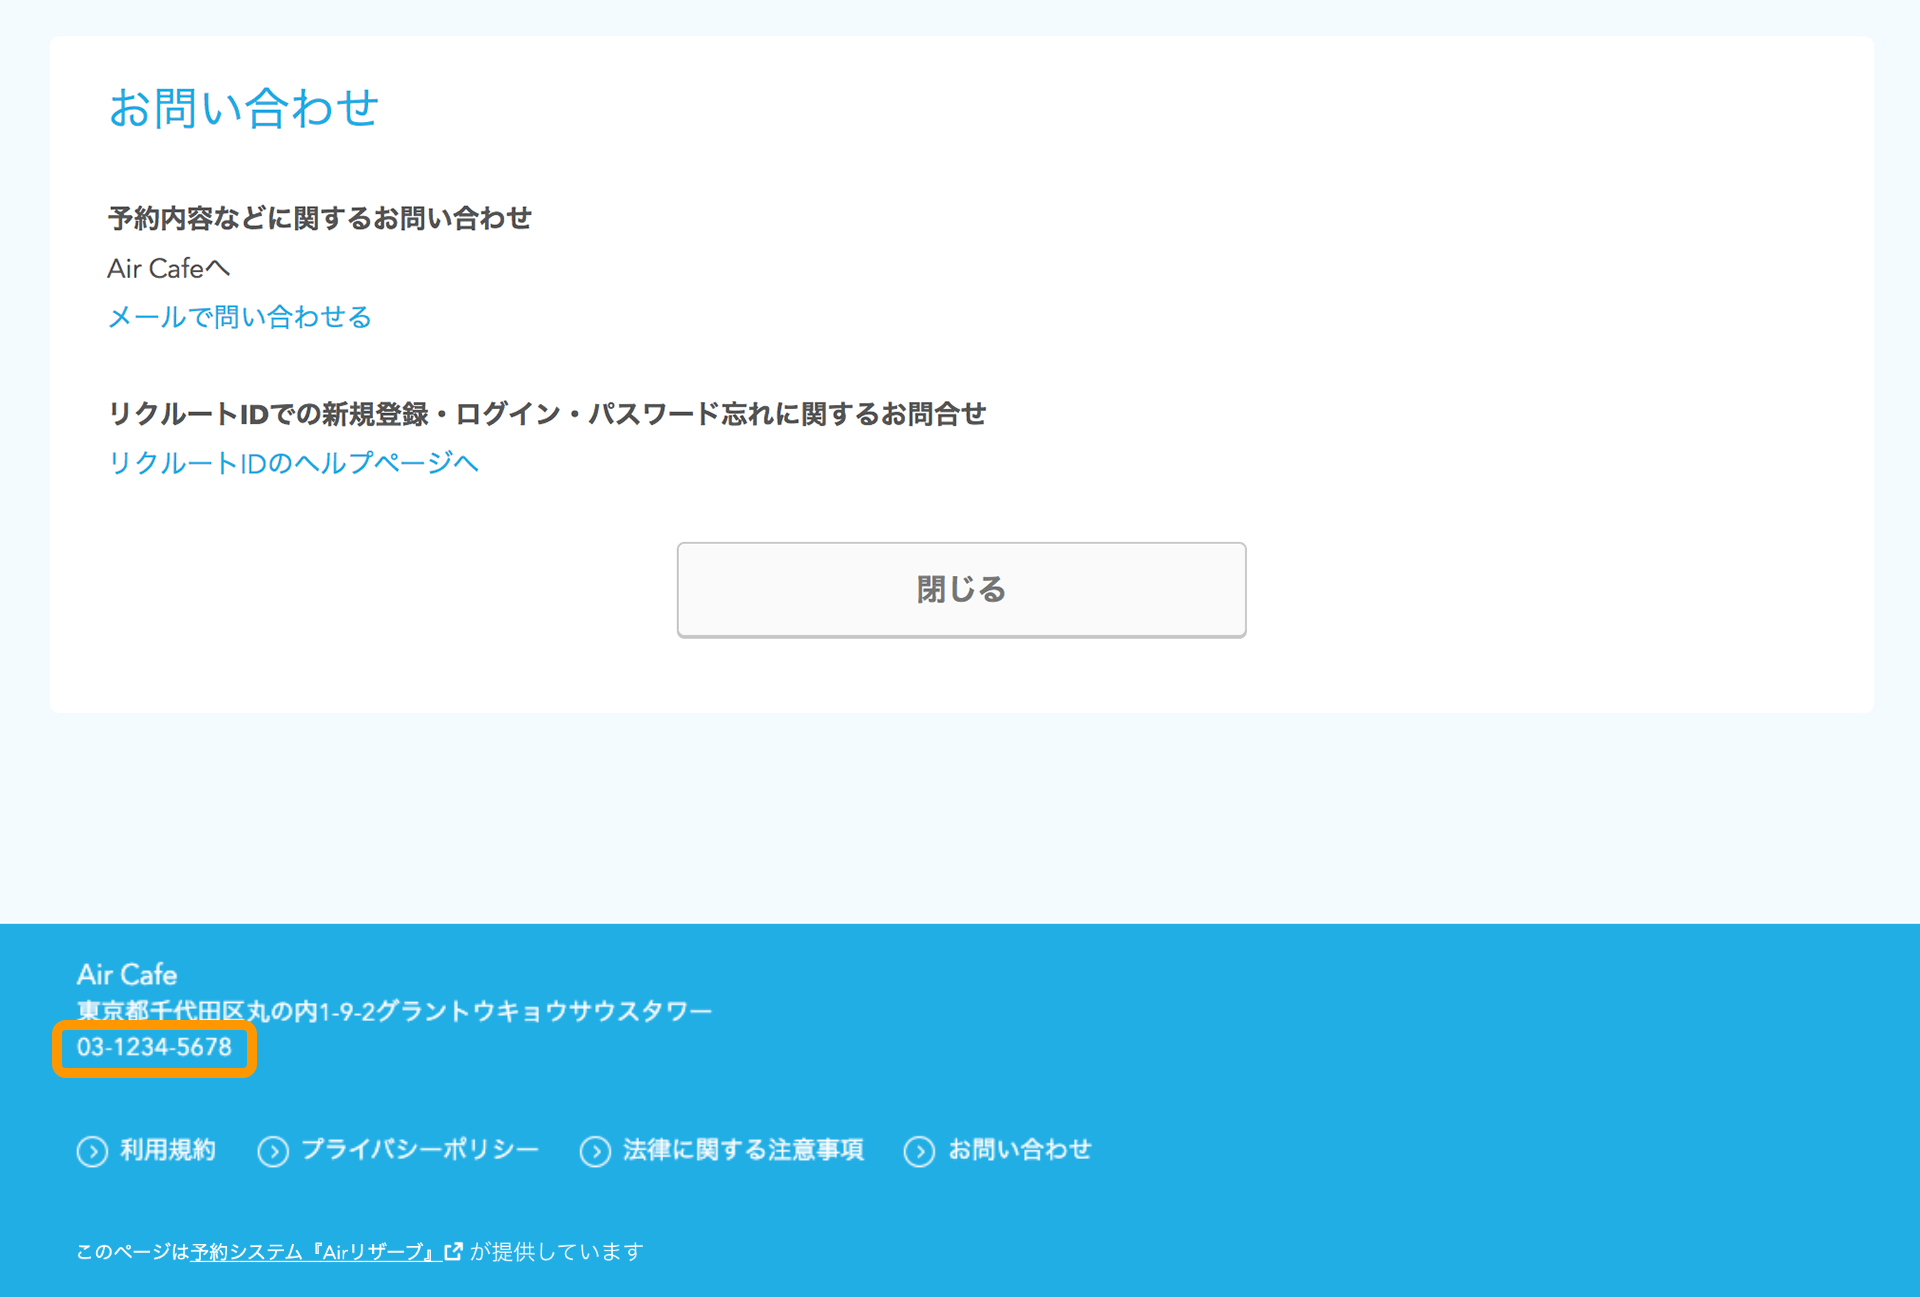Click the circle arrow icon beside 法律に関する注意事項

(x=596, y=1151)
